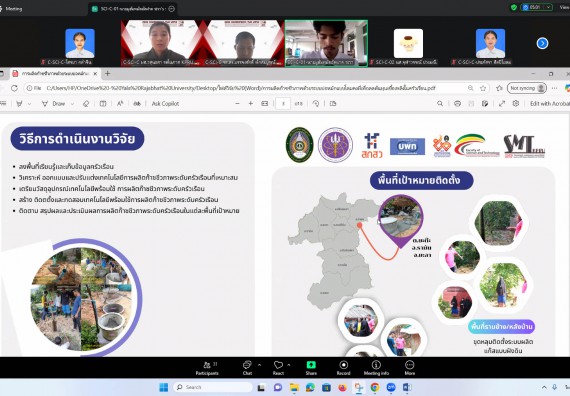Image resolution: width=570 pixels, height=396 pixels.
Task: Rotate the PDF page
Action: (x=316, y=104)
